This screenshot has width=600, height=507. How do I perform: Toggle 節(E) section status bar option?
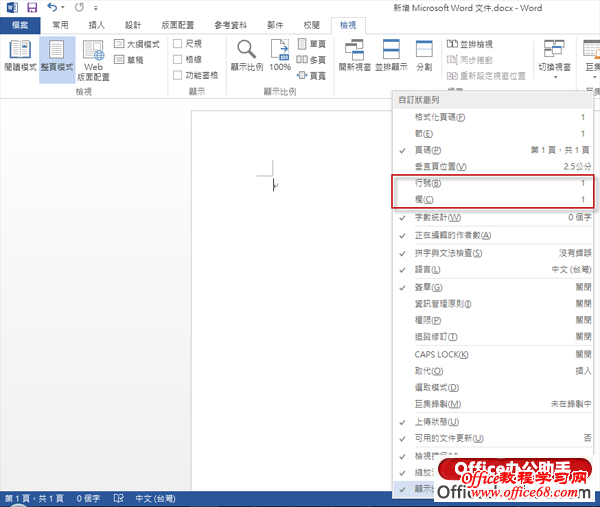493,134
